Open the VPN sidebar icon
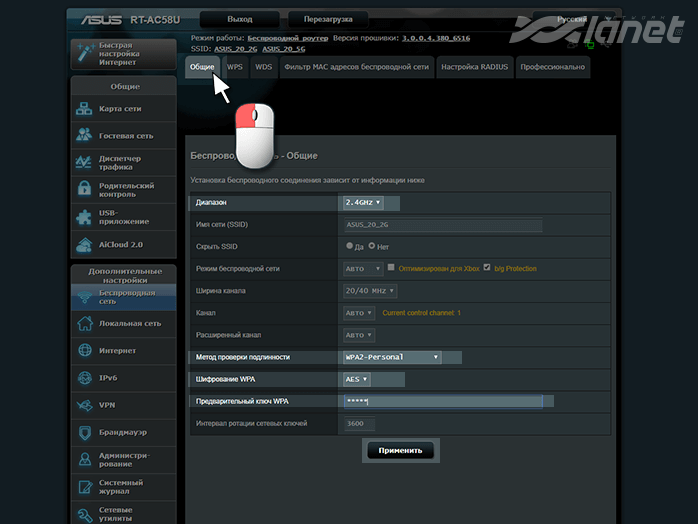This screenshot has width=698, height=524. coord(85,405)
